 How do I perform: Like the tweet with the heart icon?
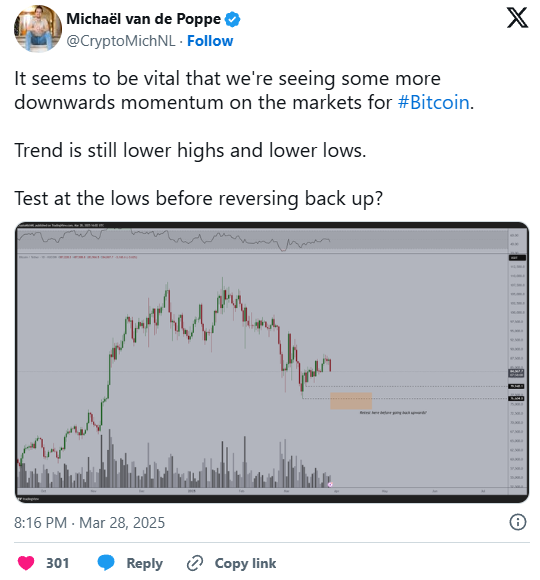[26, 563]
